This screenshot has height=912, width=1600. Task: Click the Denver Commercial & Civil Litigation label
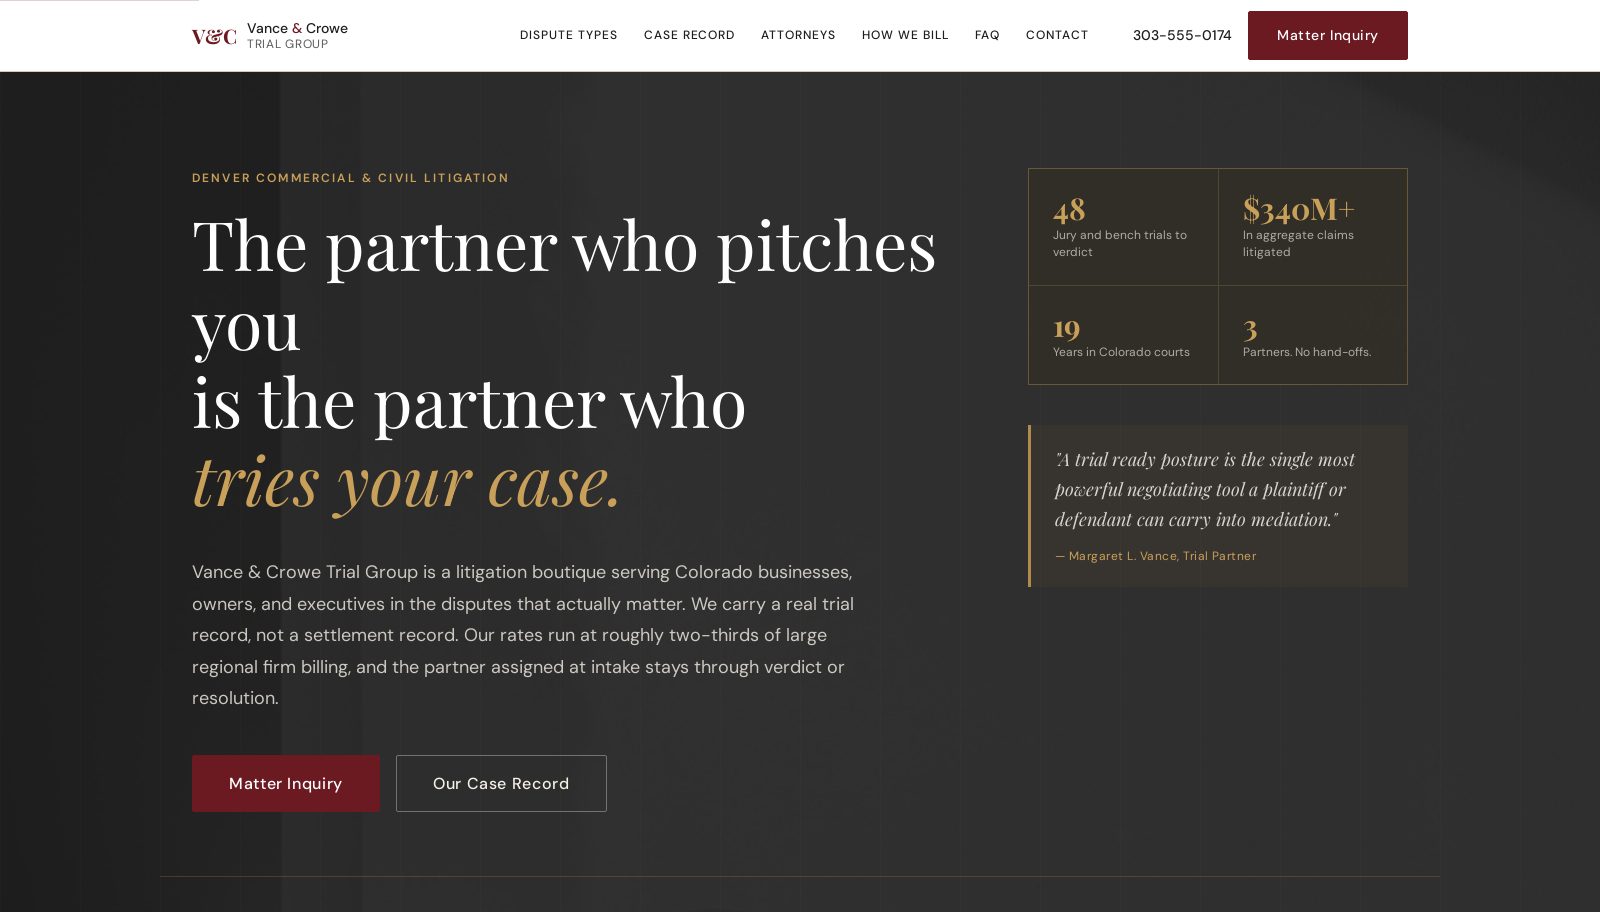pos(350,178)
